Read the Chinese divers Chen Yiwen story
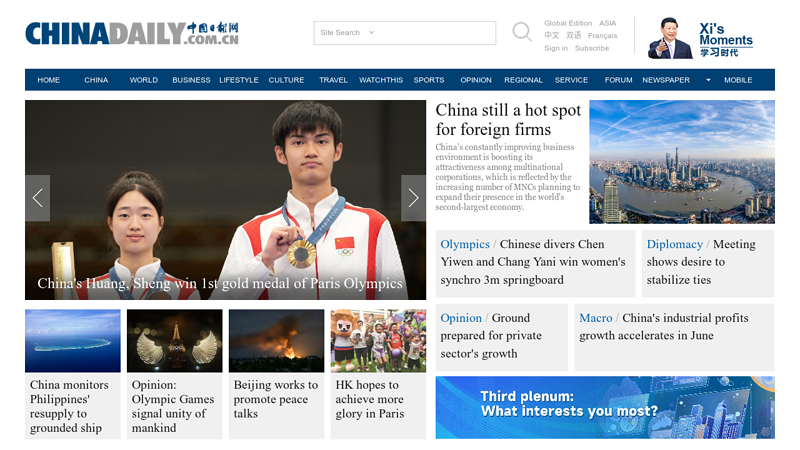 click(x=533, y=262)
